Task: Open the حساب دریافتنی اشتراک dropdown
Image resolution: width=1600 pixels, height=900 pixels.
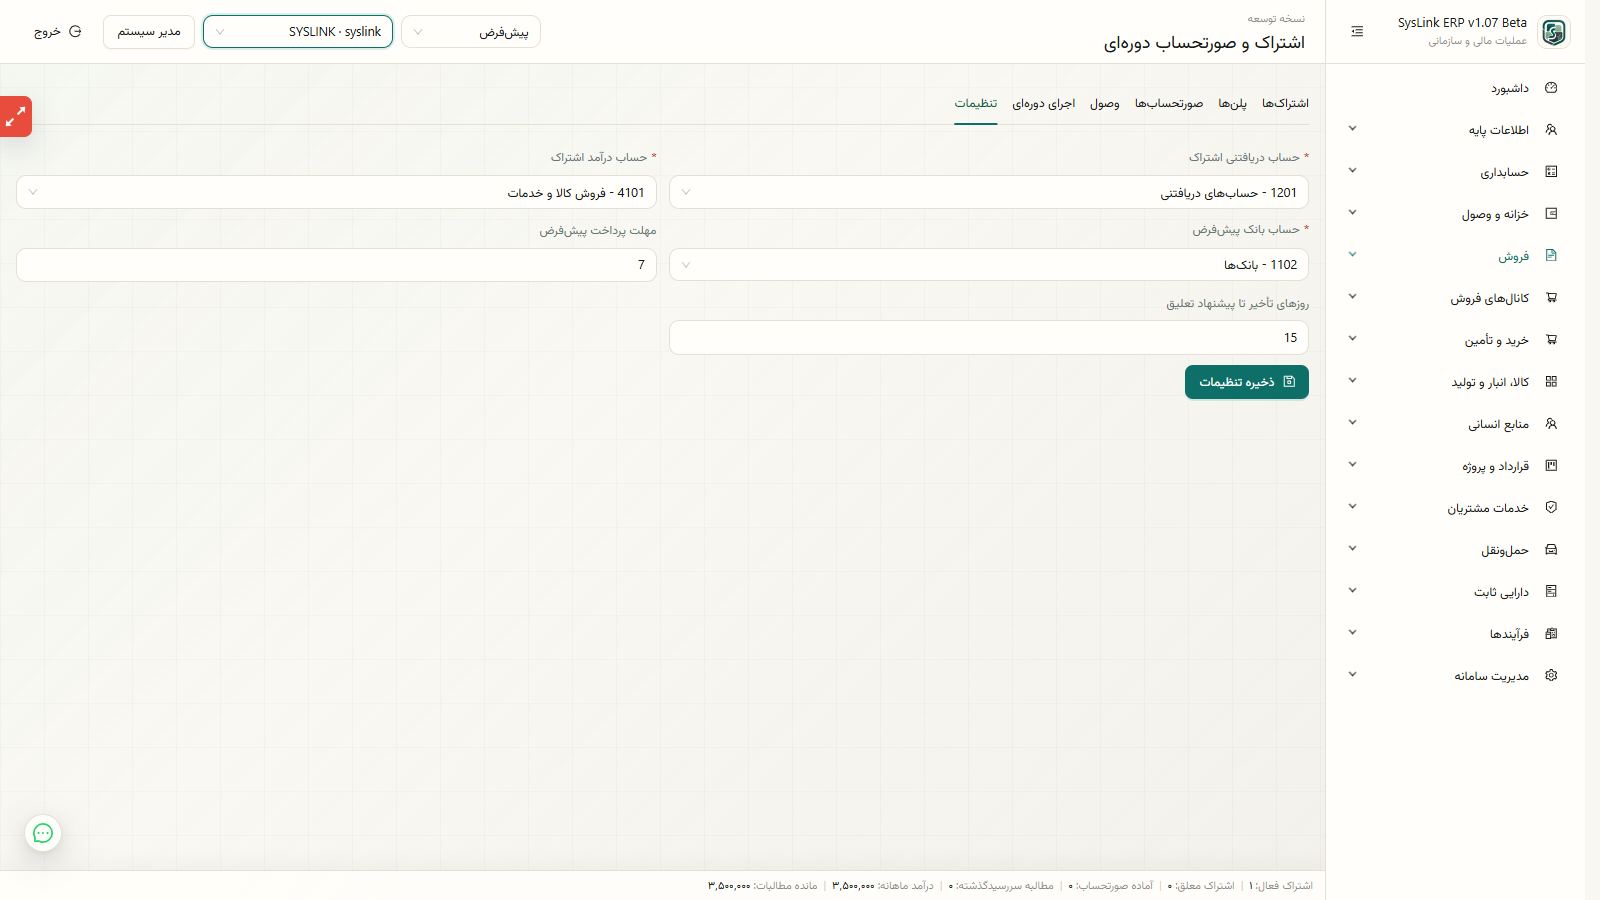Action: click(x=989, y=192)
